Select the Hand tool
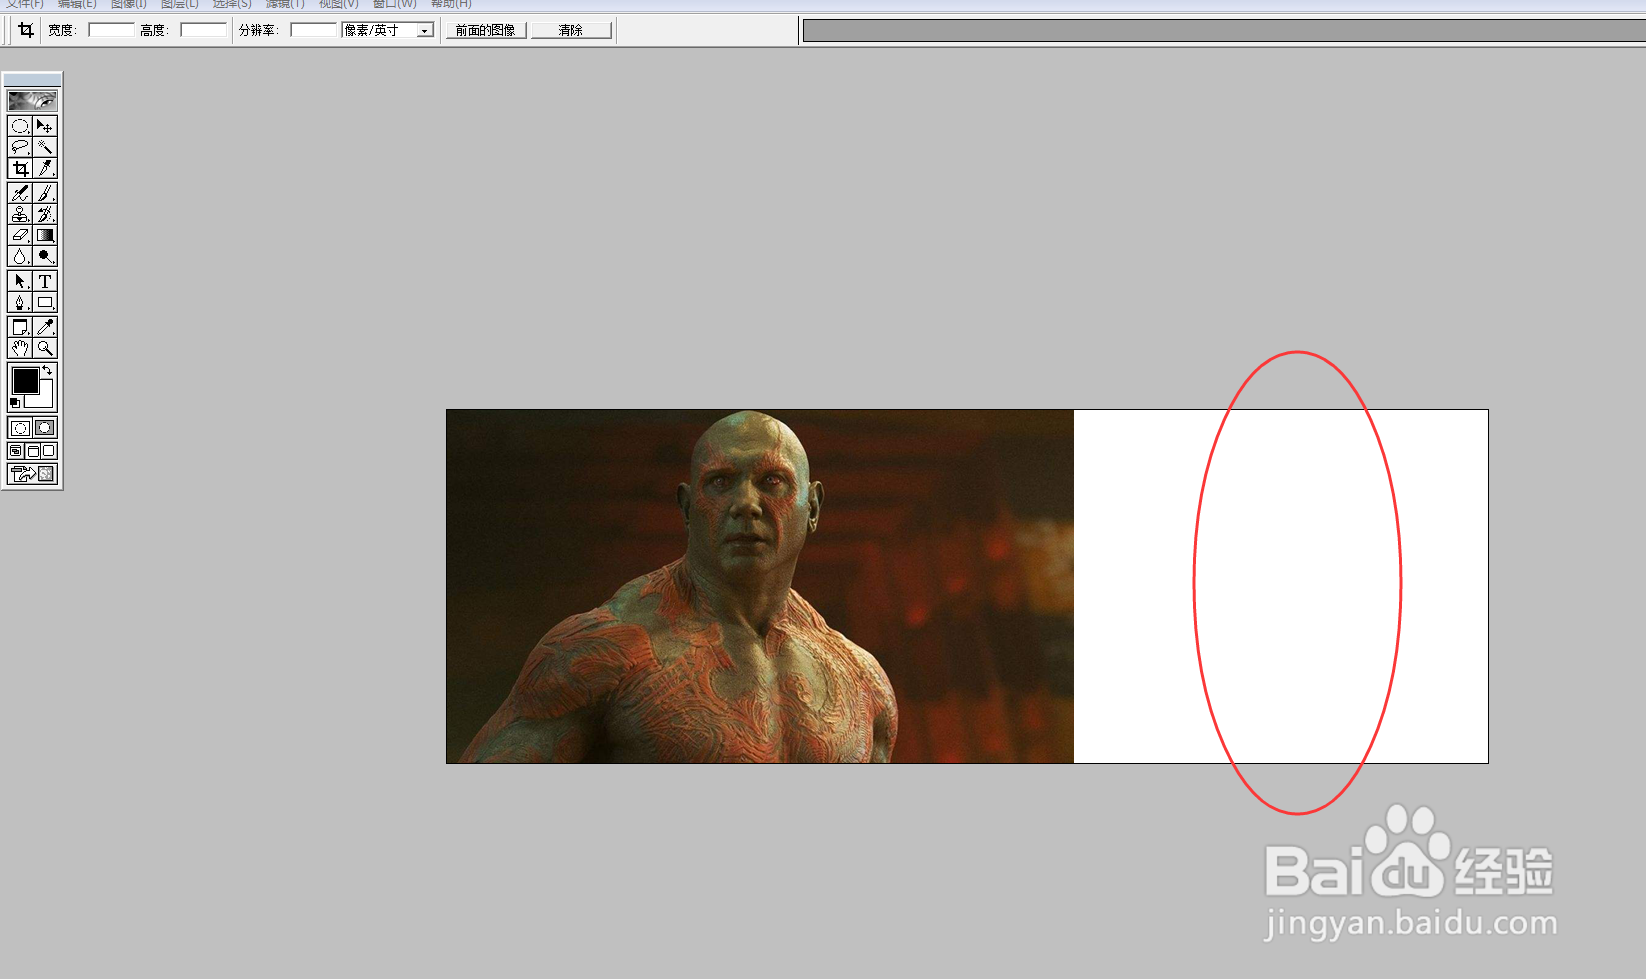The height and width of the screenshot is (979, 1646). (x=20, y=348)
